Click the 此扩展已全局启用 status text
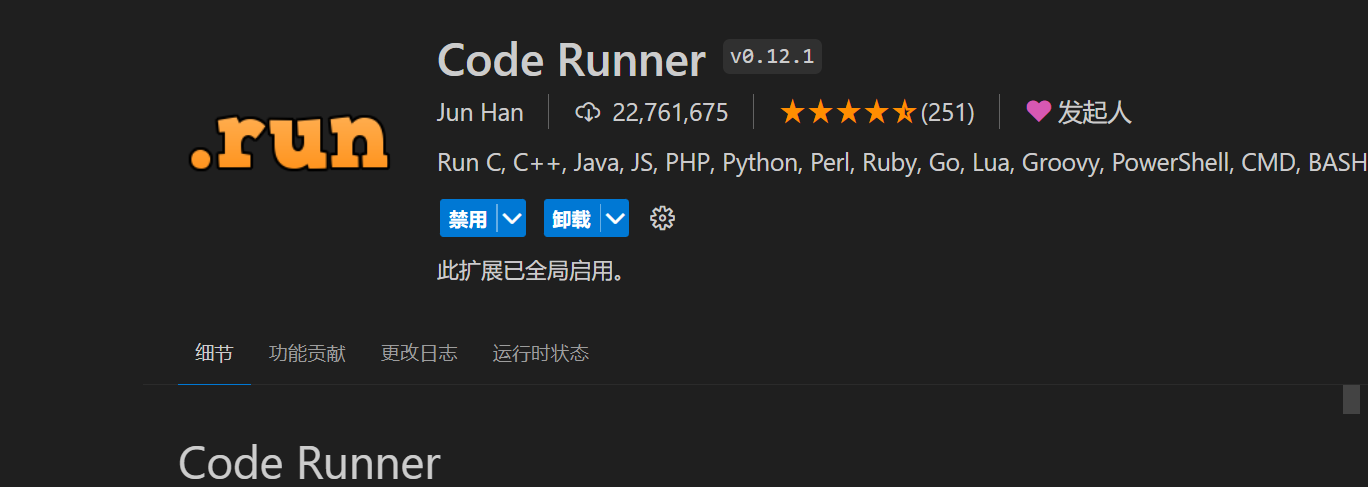This screenshot has width=1368, height=487. point(531,271)
